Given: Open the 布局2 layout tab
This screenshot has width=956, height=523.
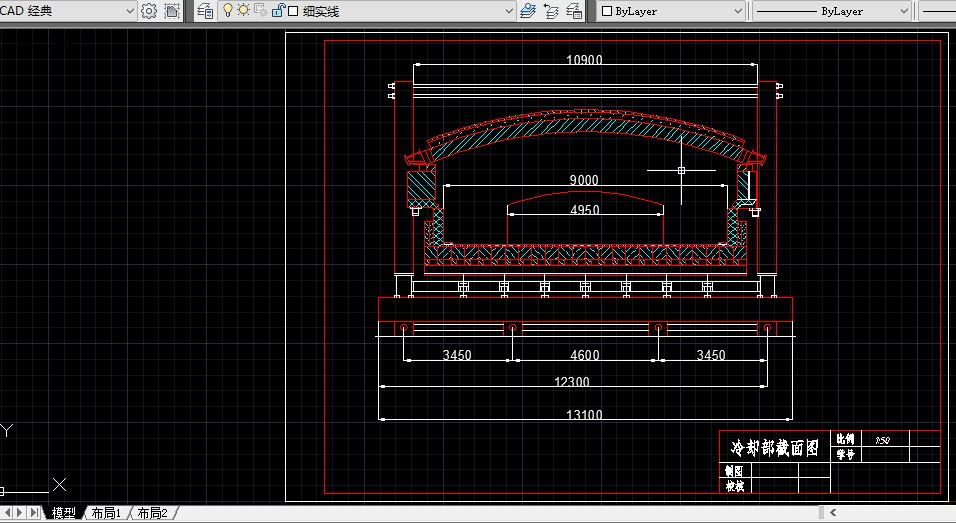Looking at the screenshot, I should 151,513.
